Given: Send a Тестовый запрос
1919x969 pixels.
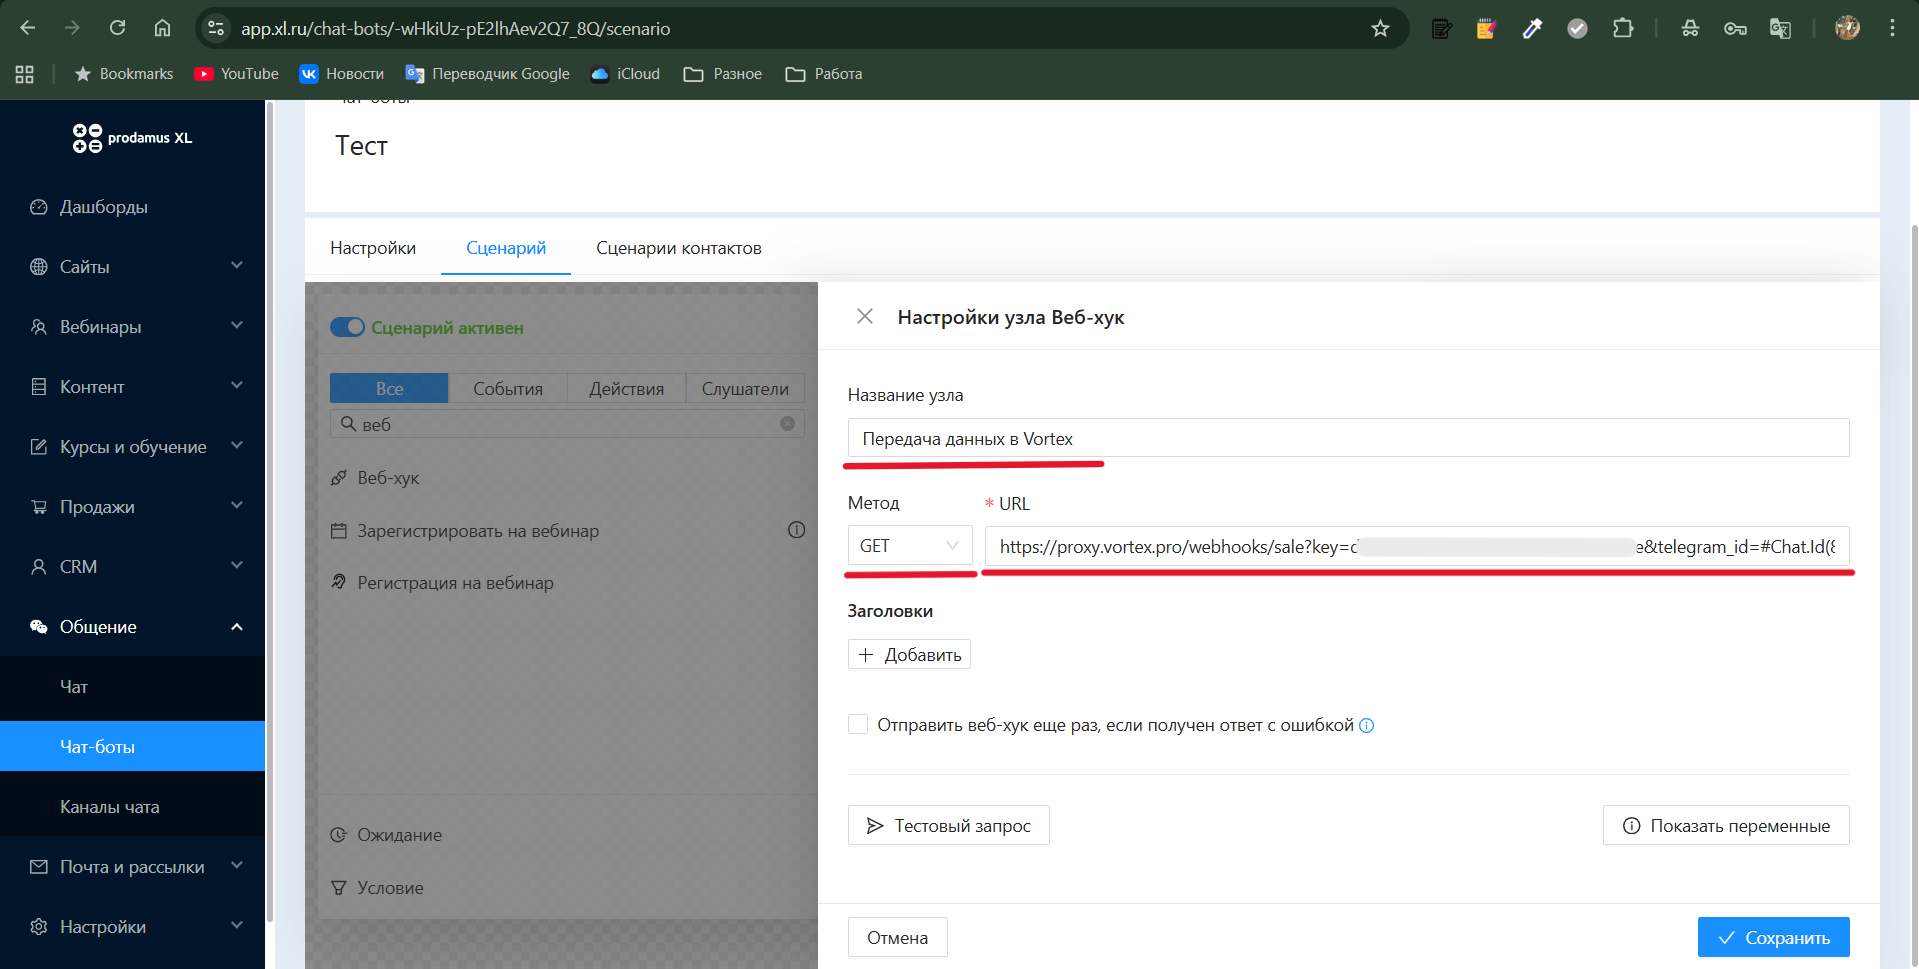Looking at the screenshot, I should tap(948, 826).
